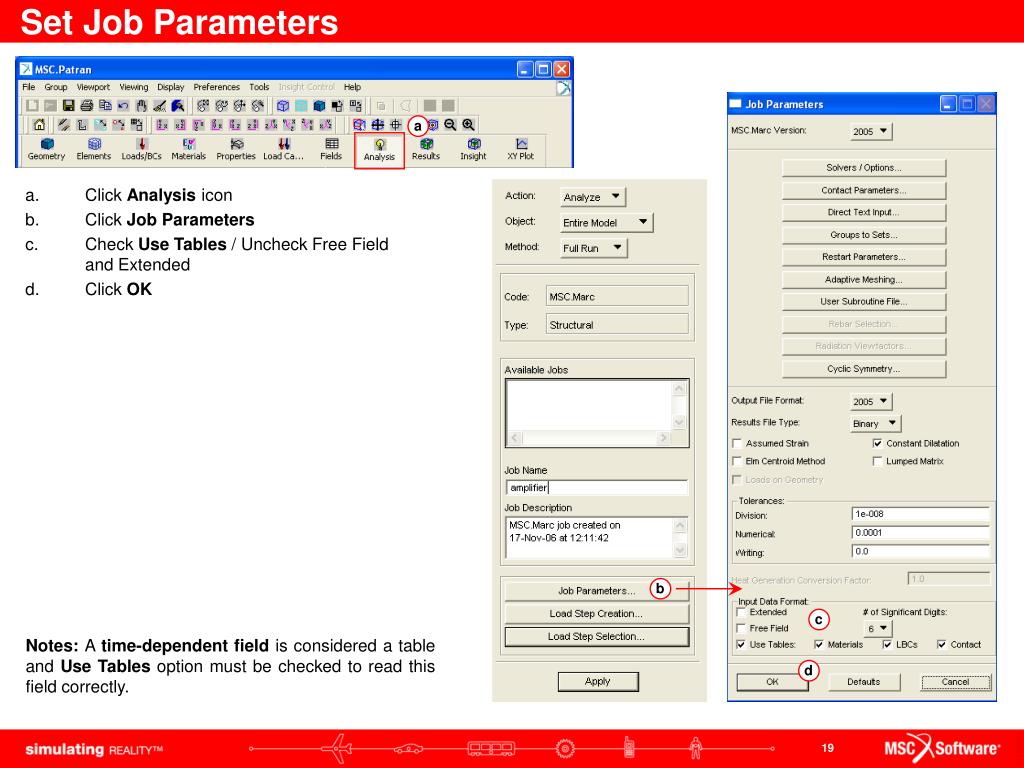
Task: Toggle the Free Field checkbox
Action: (741, 628)
